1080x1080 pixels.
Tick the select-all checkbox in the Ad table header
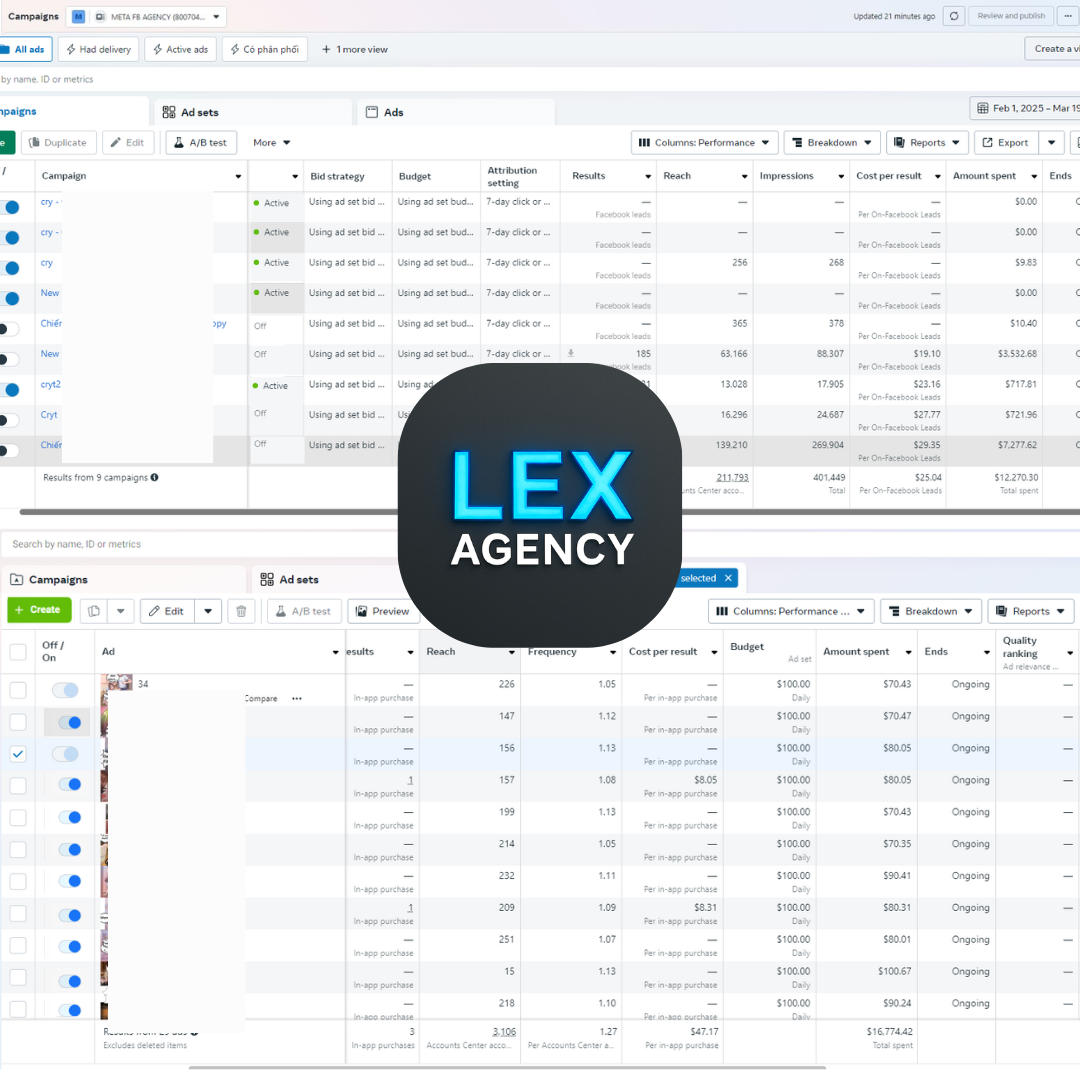(x=18, y=652)
